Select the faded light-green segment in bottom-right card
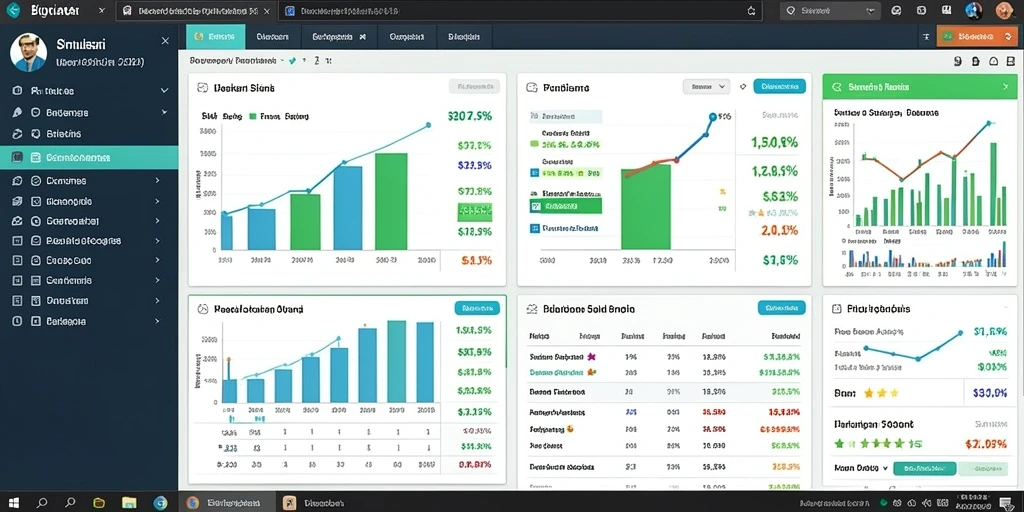This screenshot has width=1024, height=512. click(x=982, y=468)
